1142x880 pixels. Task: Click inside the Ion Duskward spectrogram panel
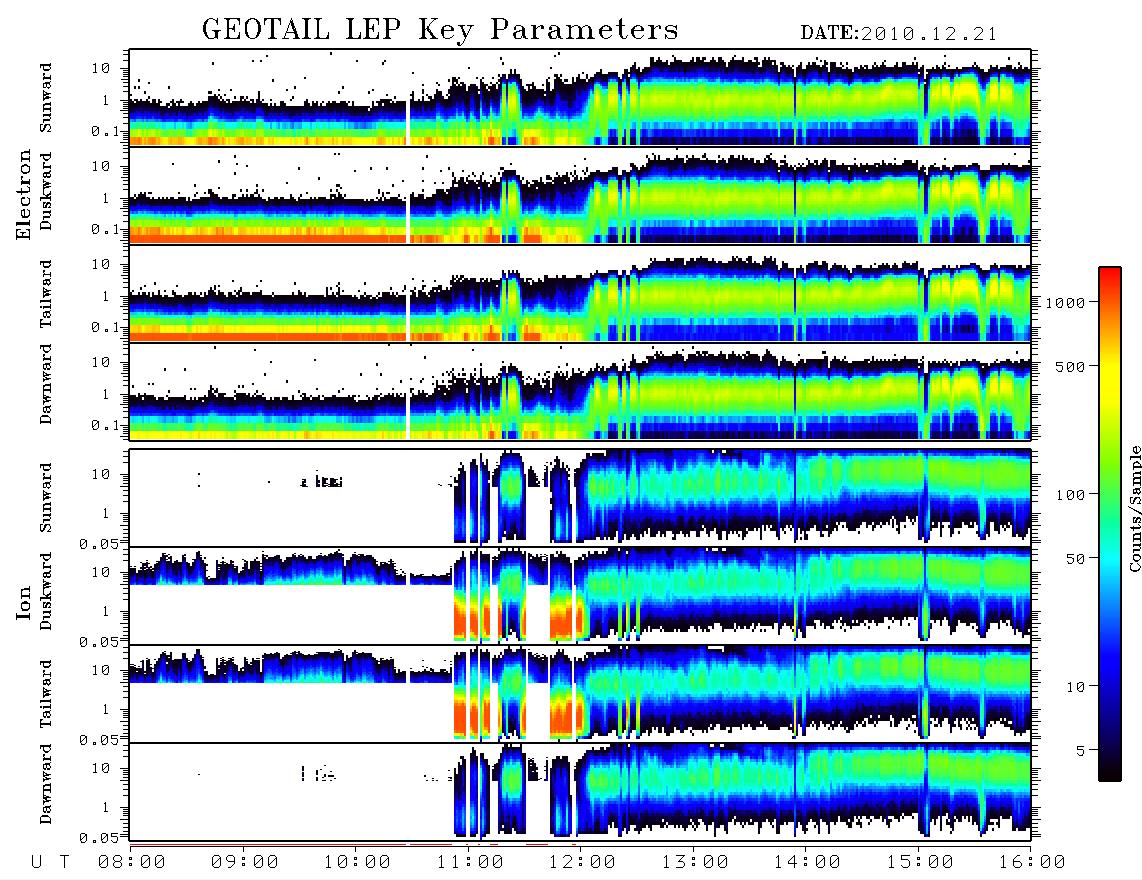(x=580, y=595)
